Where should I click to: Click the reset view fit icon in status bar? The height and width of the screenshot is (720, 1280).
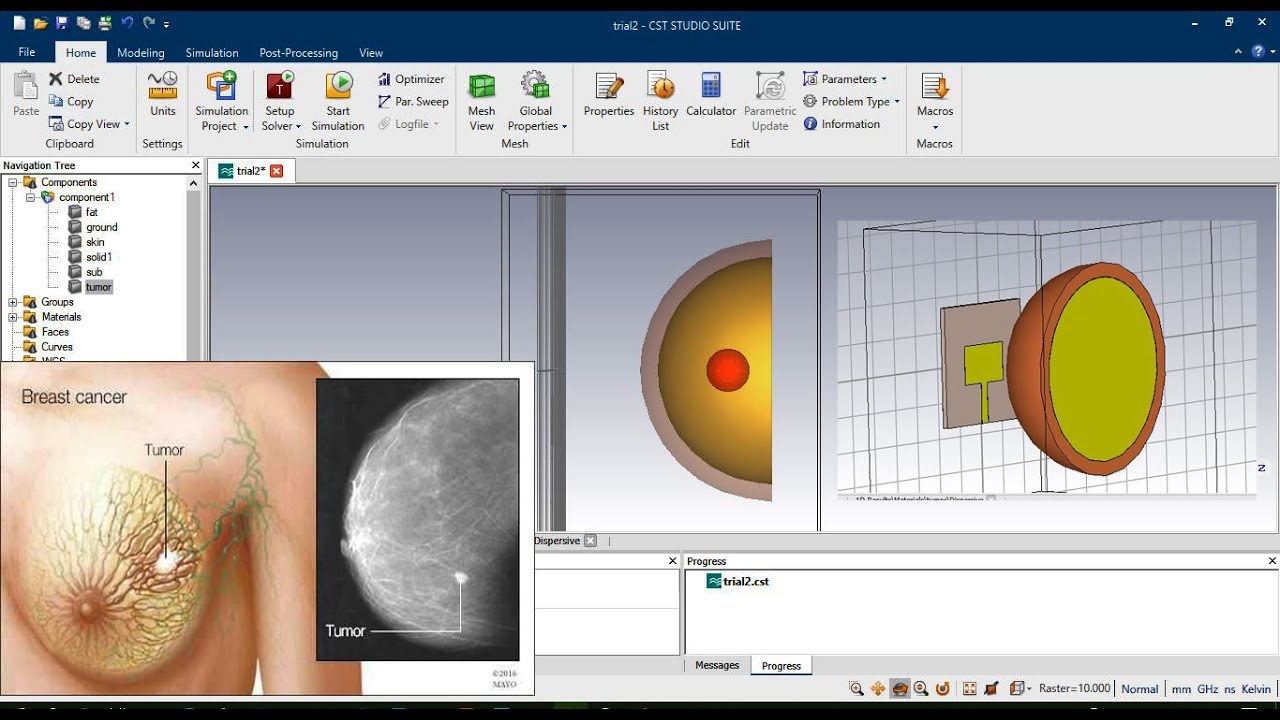969,688
